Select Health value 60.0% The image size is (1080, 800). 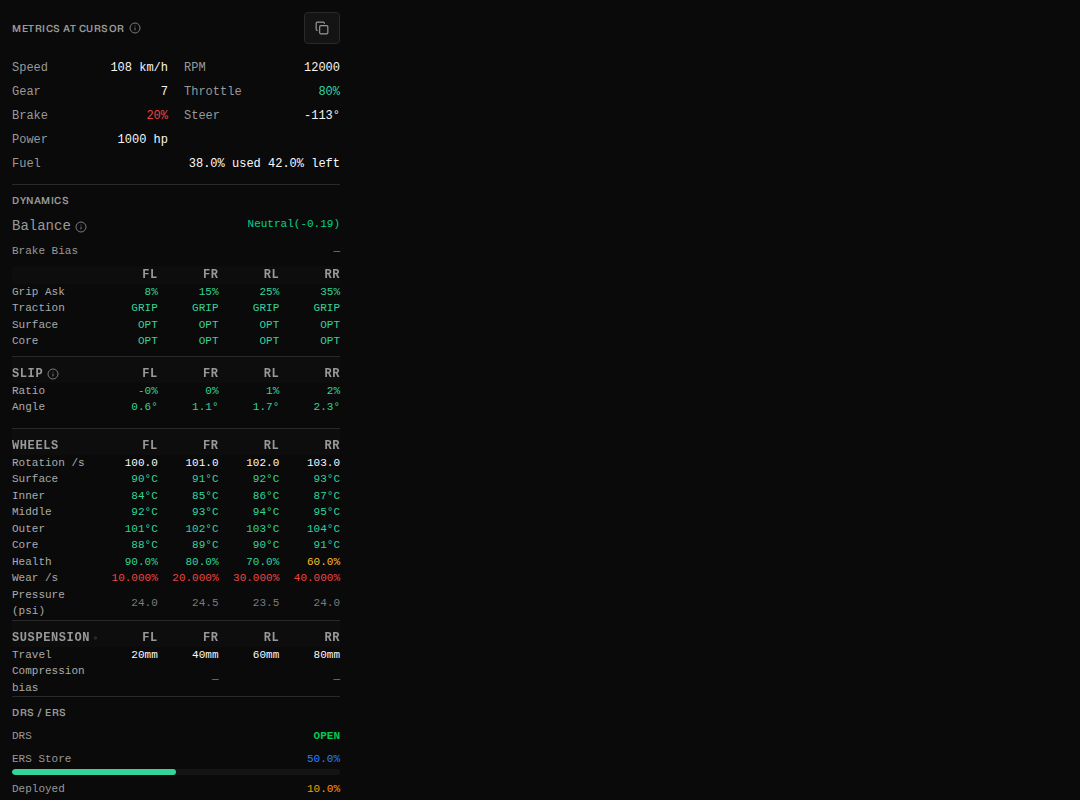coord(322,562)
